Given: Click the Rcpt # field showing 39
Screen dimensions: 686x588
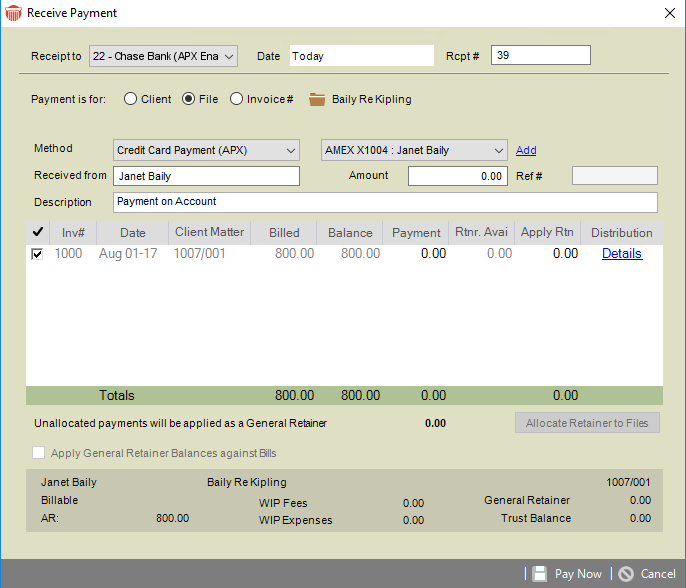Looking at the screenshot, I should tap(541, 55).
